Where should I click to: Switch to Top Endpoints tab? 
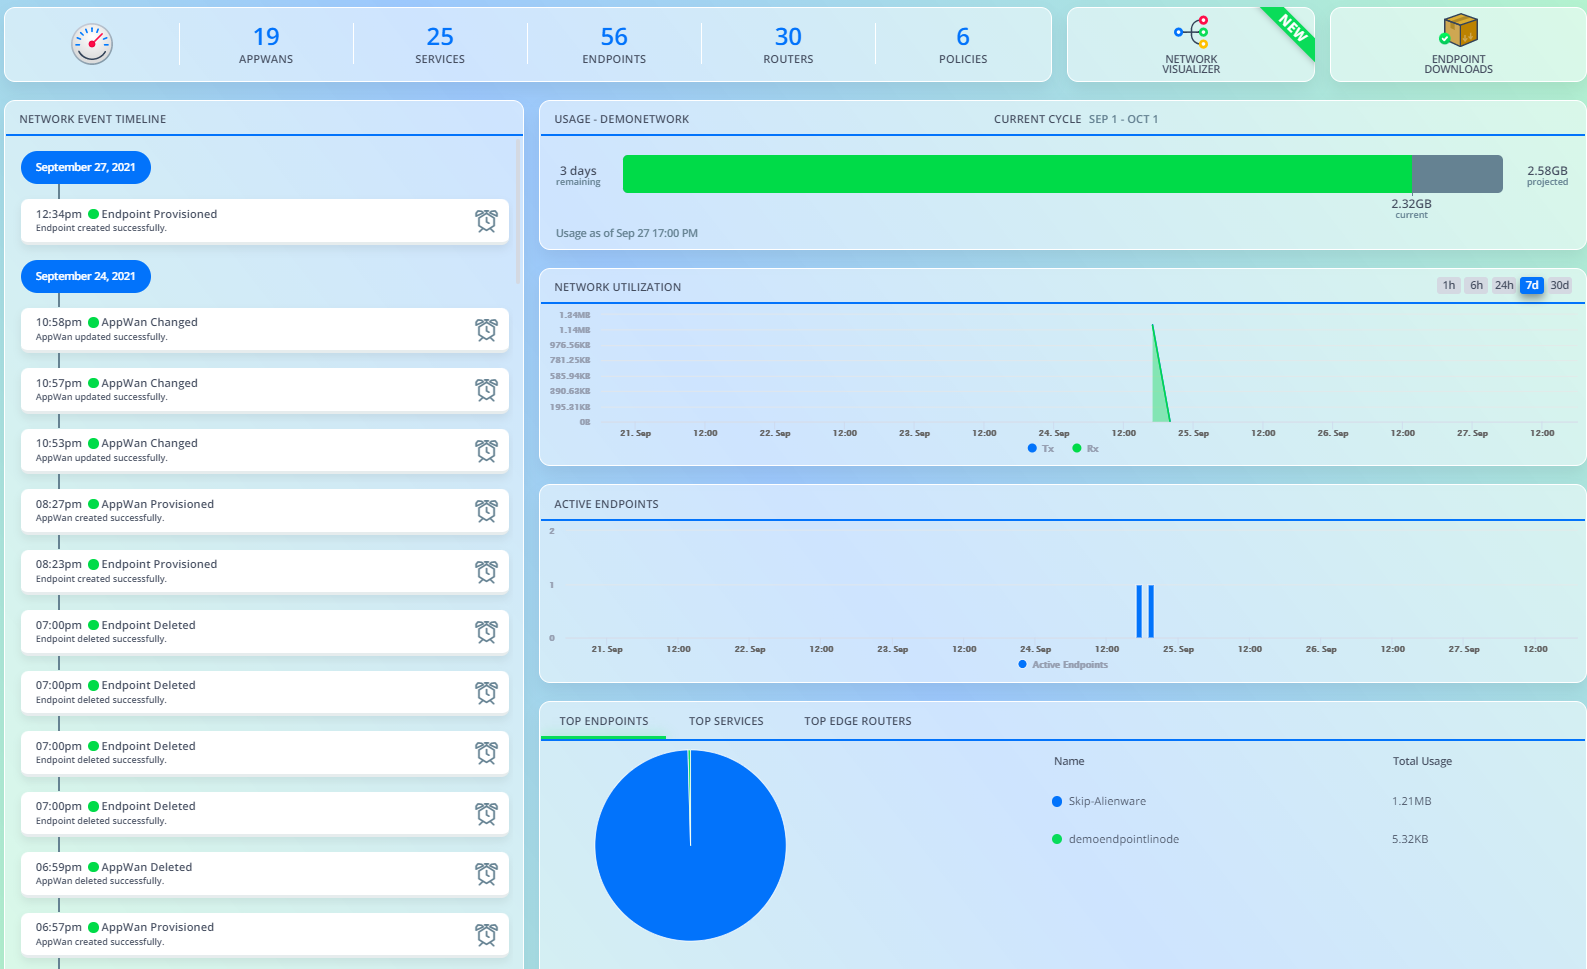click(604, 721)
